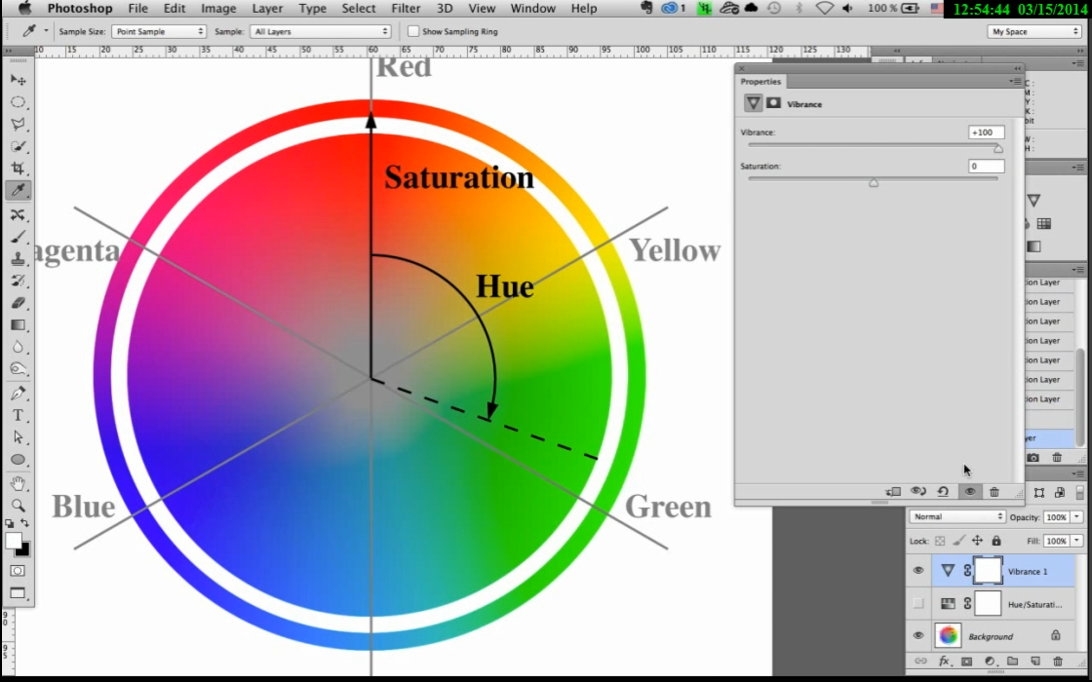Viewport: 1092px width, 682px height.
Task: Open the Opacity slider dropdown arrow
Action: pyautogui.click(x=1077, y=517)
